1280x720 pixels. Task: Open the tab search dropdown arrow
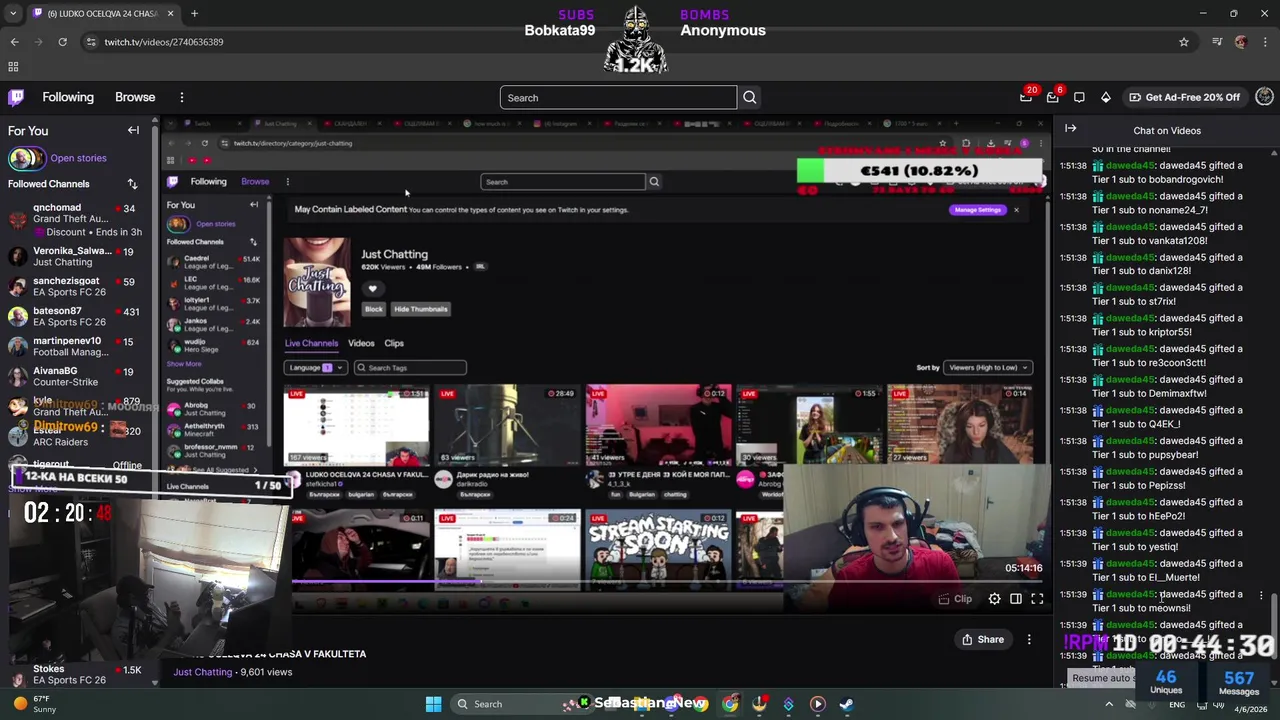pos(14,13)
